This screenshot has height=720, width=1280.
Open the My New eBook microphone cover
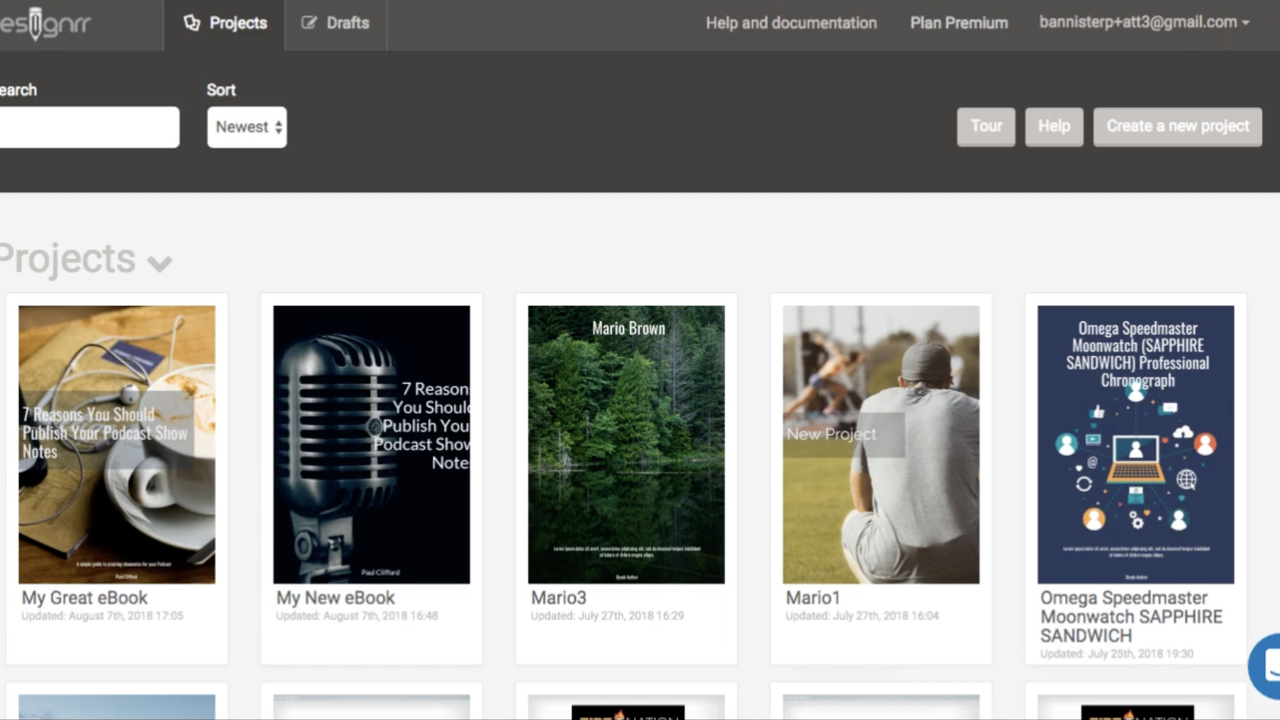pos(371,444)
